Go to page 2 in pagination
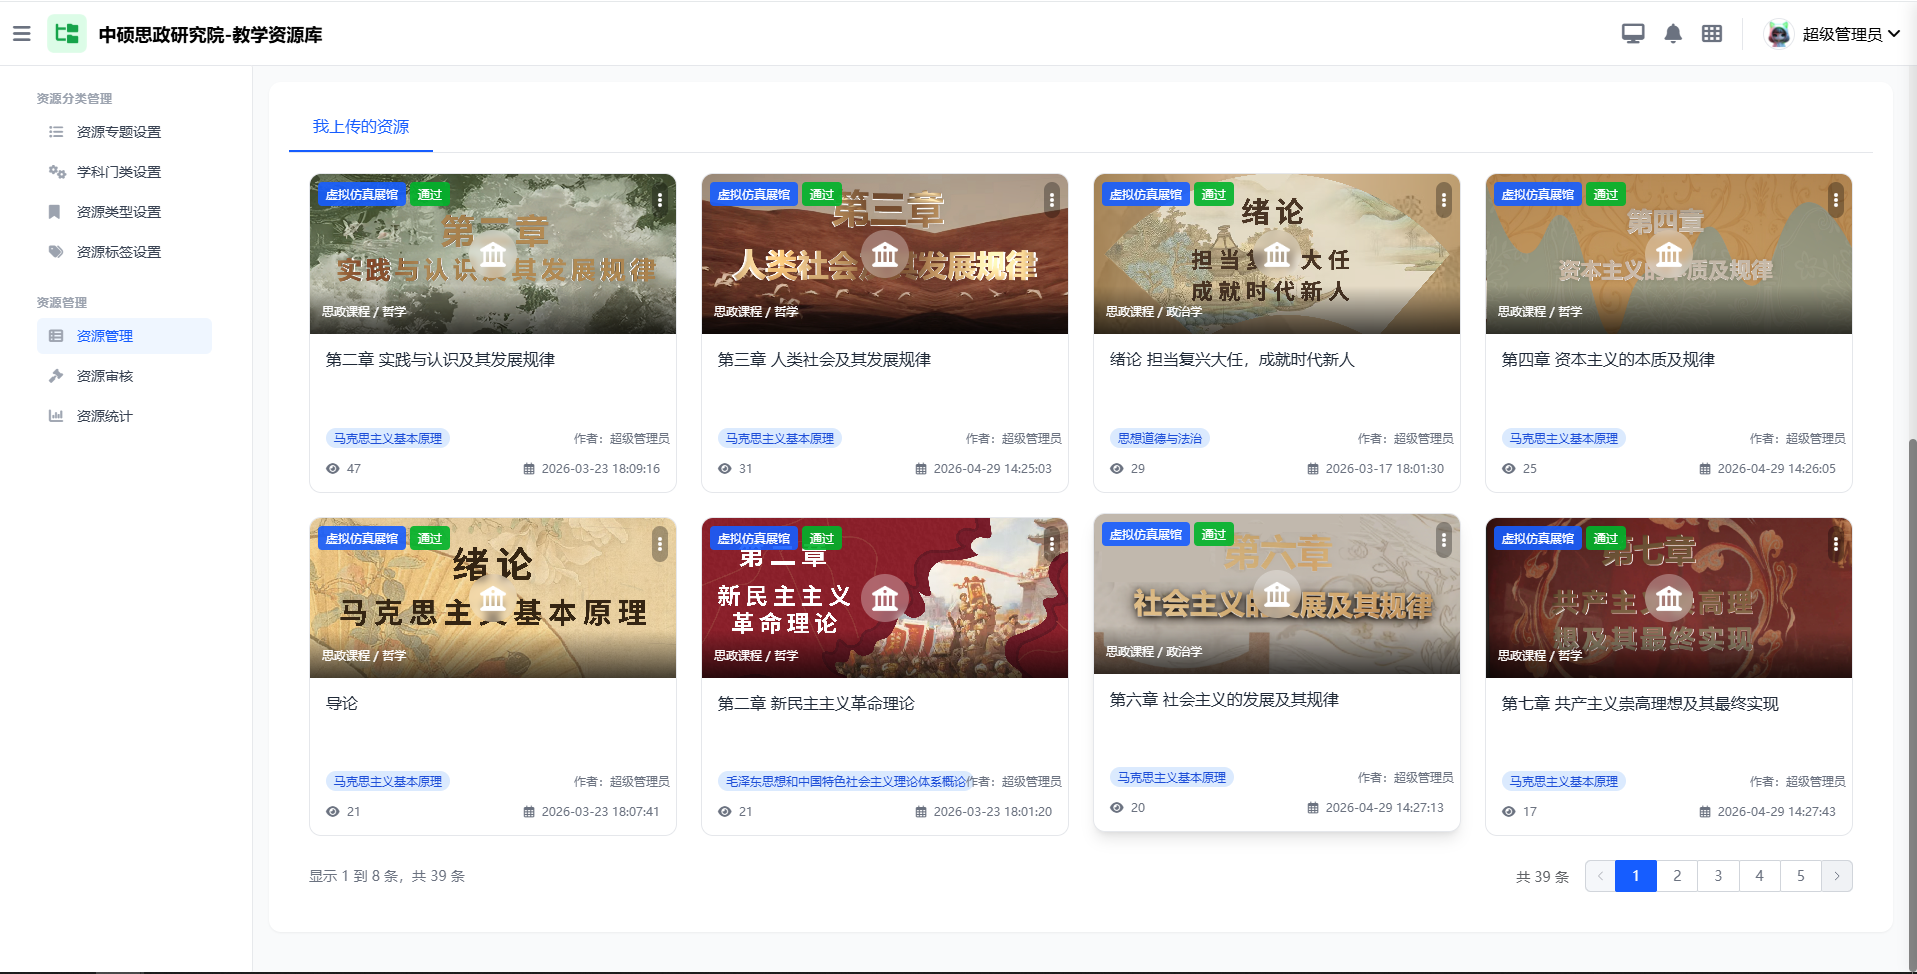The width and height of the screenshot is (1917, 974). (x=1677, y=876)
